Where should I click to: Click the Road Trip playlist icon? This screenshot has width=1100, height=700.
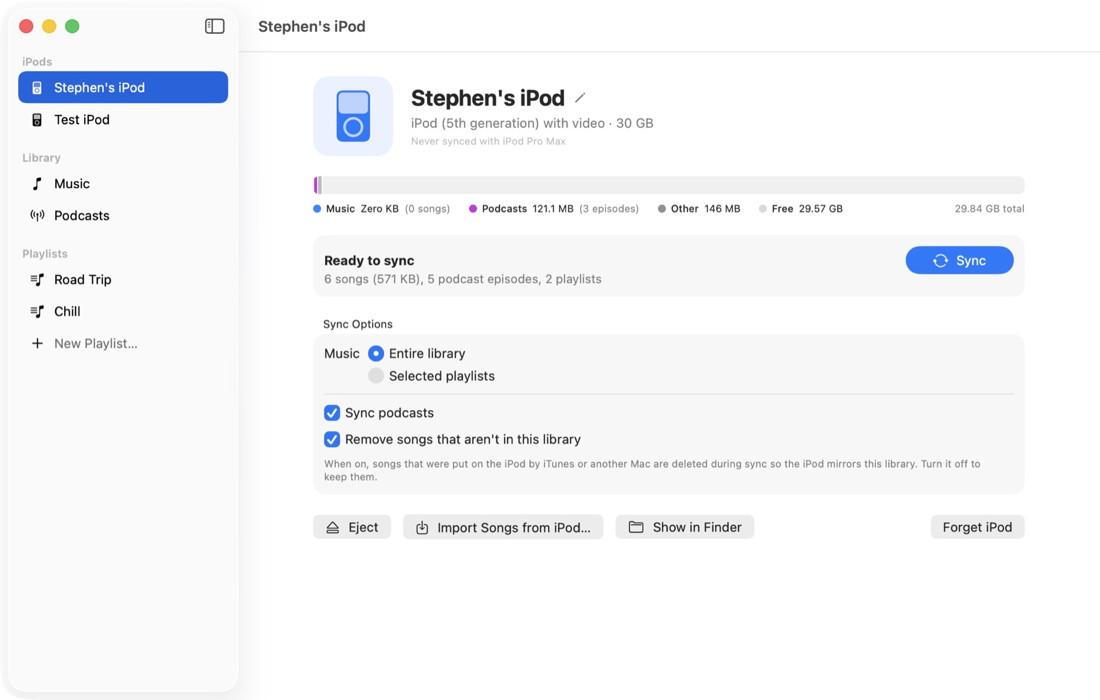(37, 280)
